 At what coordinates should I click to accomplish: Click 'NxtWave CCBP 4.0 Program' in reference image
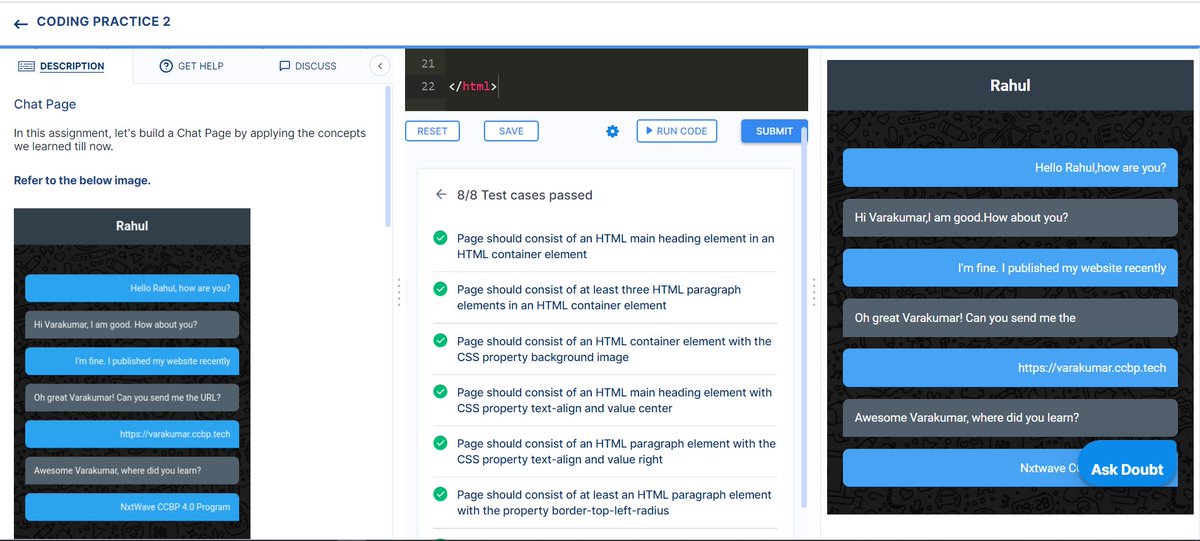click(175, 507)
